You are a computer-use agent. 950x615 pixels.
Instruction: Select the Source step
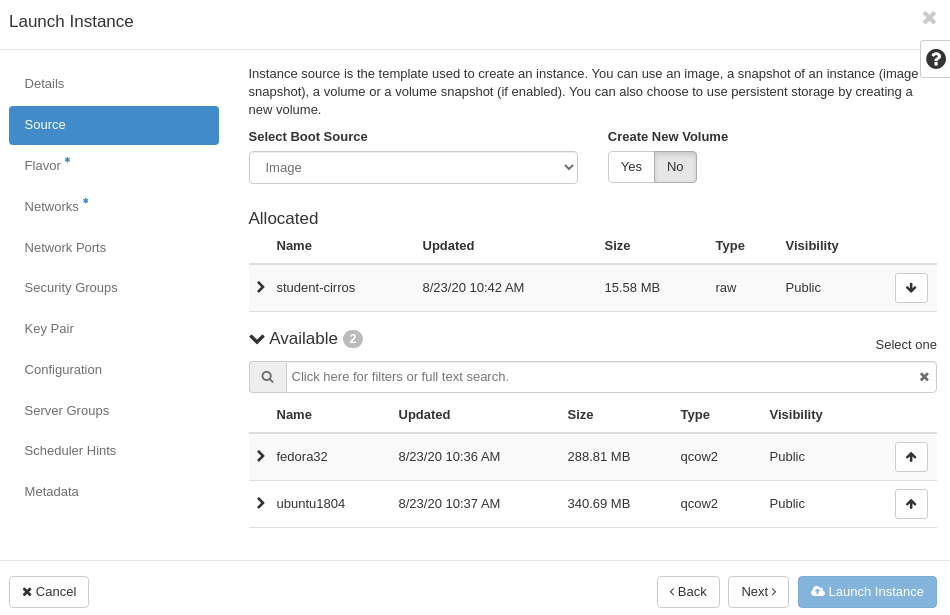pyautogui.click(x=114, y=125)
